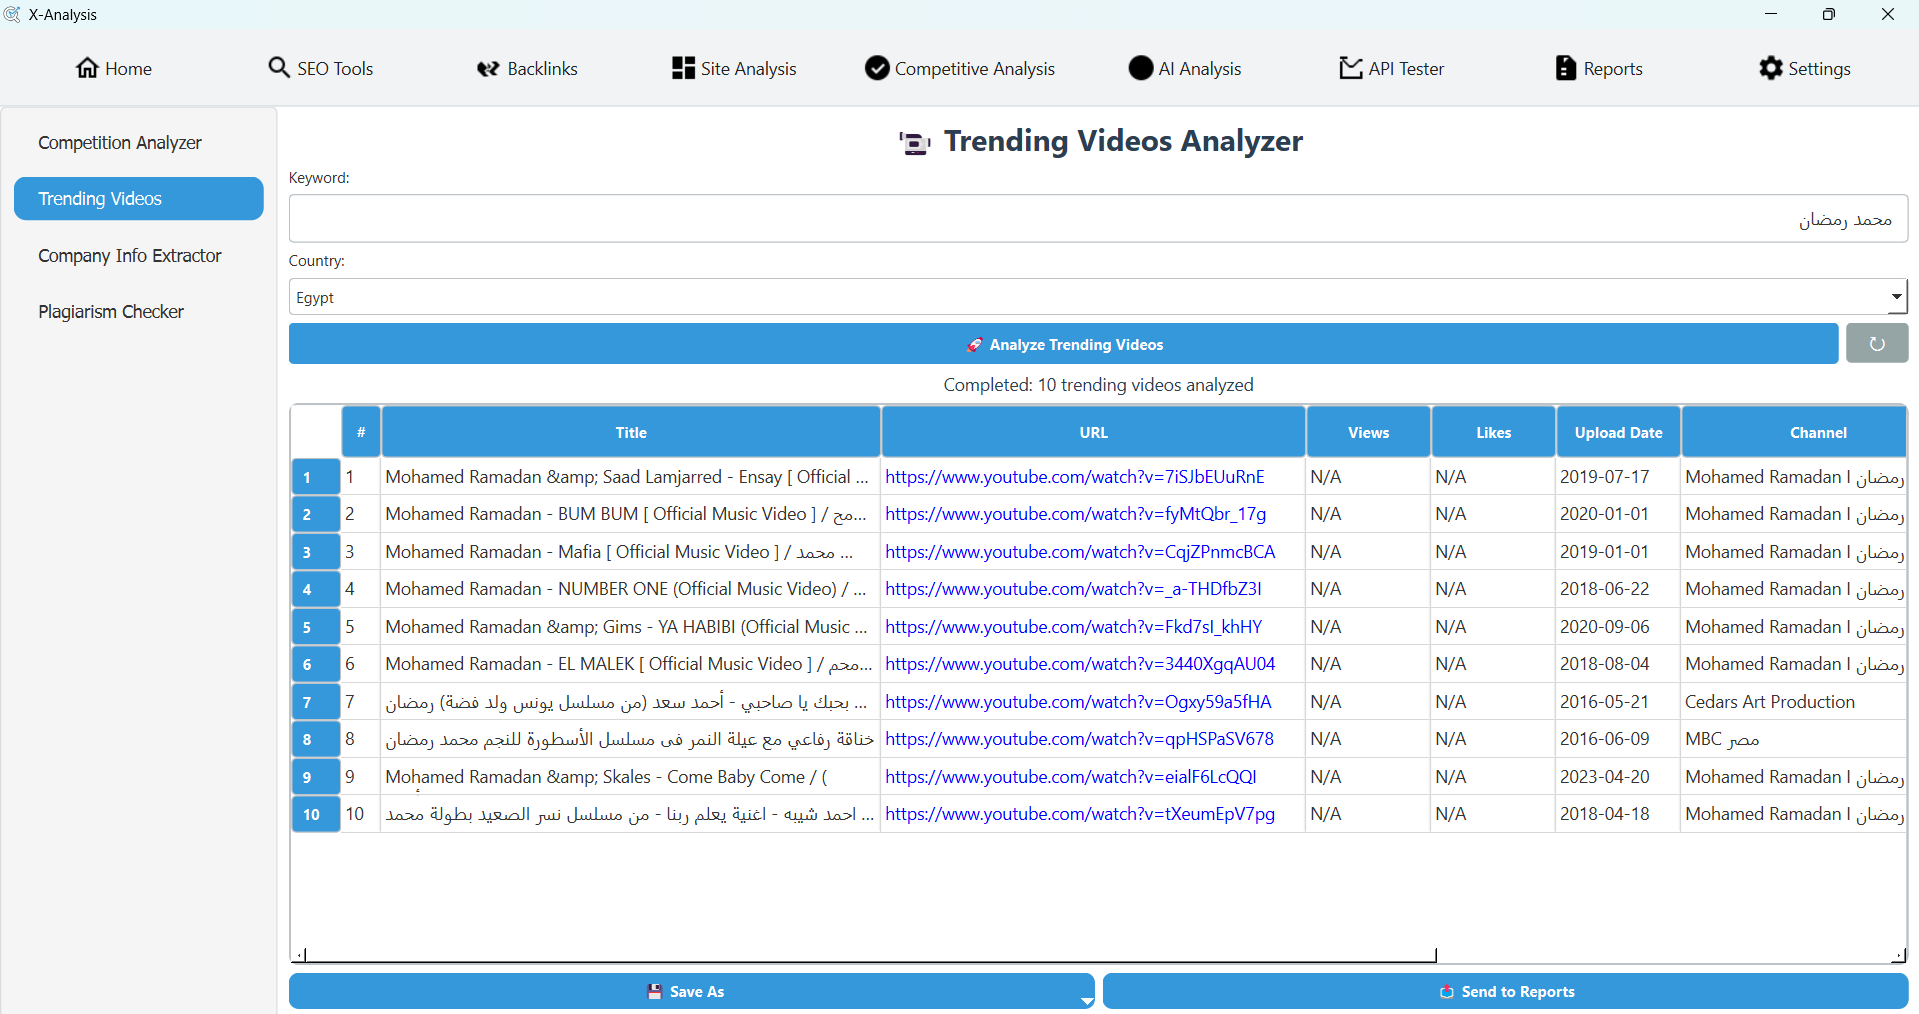Open the Fkd7sI_khHY YouTube link
The height and width of the screenshot is (1014, 1919).
click(1073, 627)
